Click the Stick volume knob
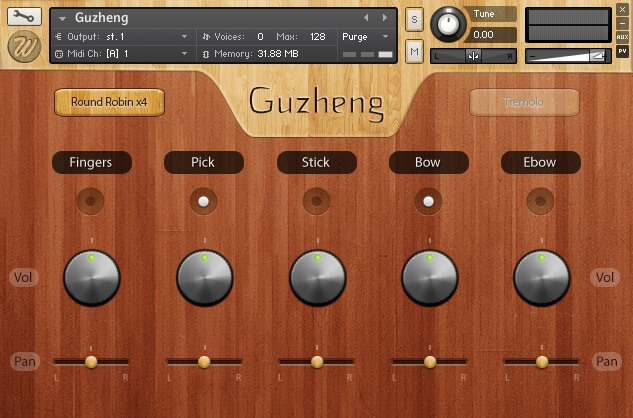Image resolution: width=633 pixels, height=418 pixels. click(318, 278)
